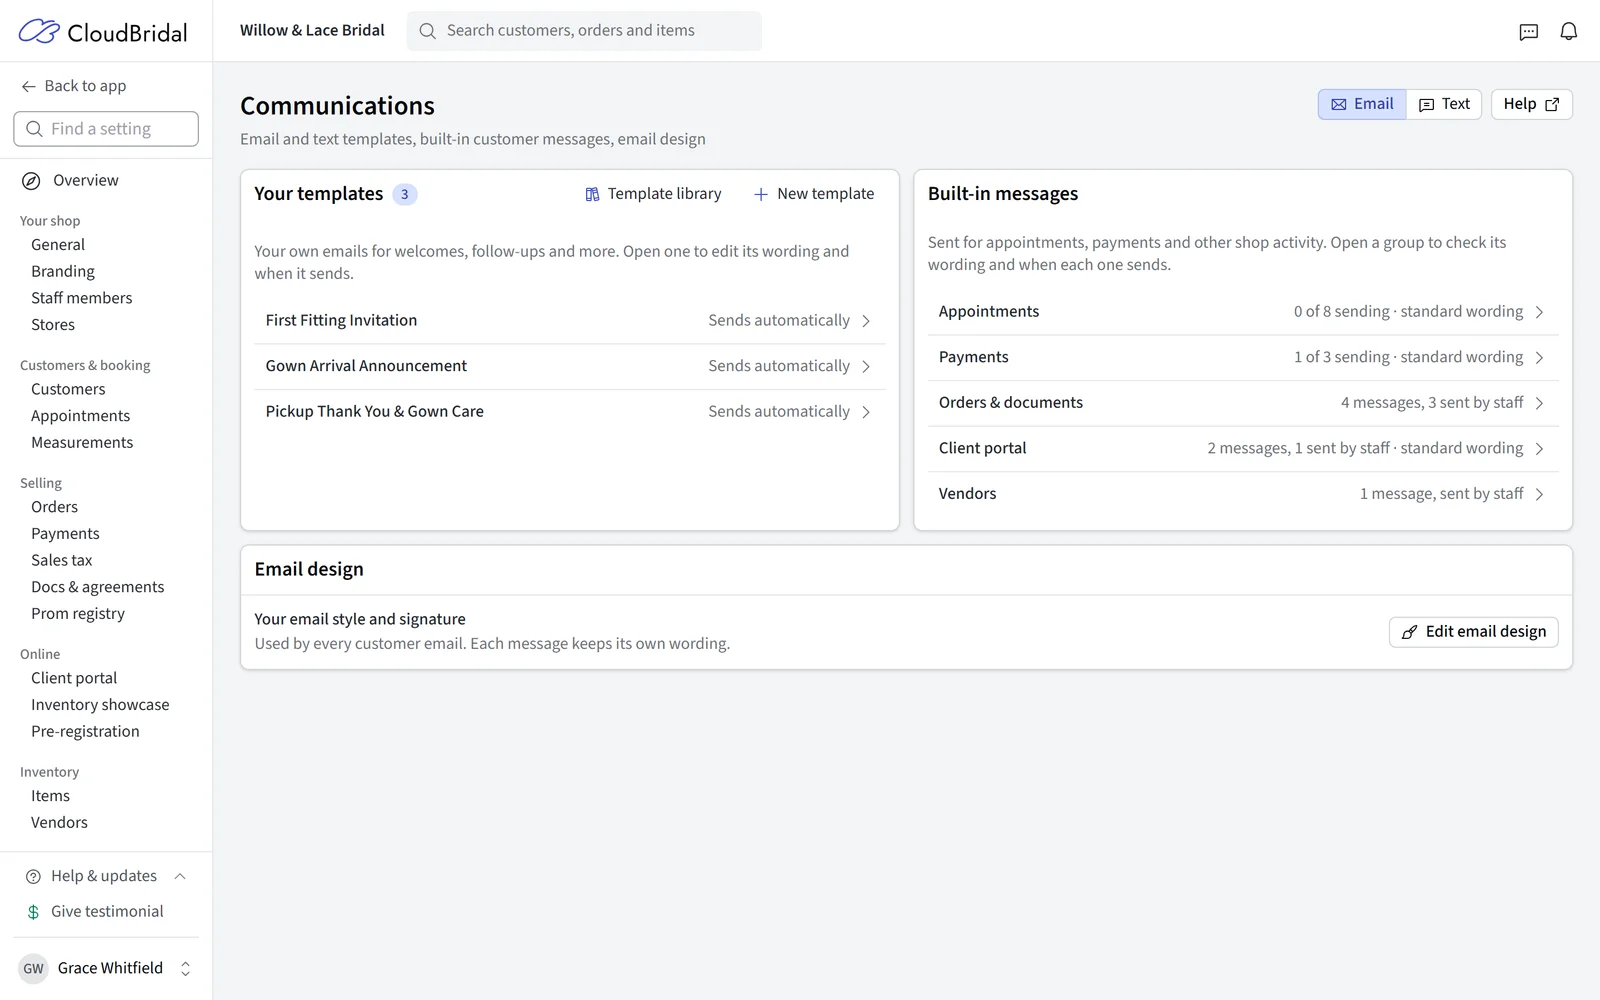Click the Back to app link
The width and height of the screenshot is (1600, 1000).
click(74, 86)
